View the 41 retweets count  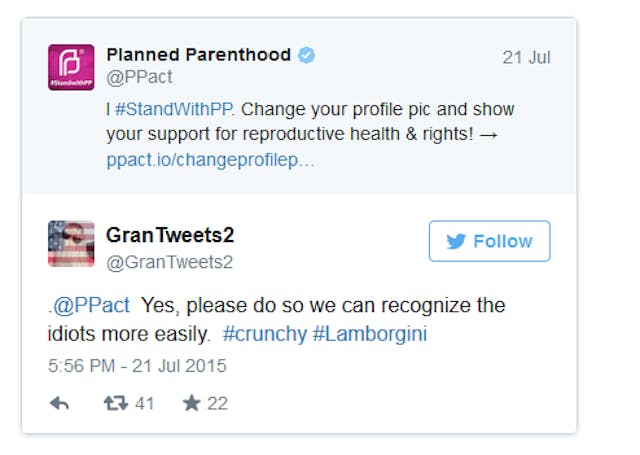[x=144, y=403]
